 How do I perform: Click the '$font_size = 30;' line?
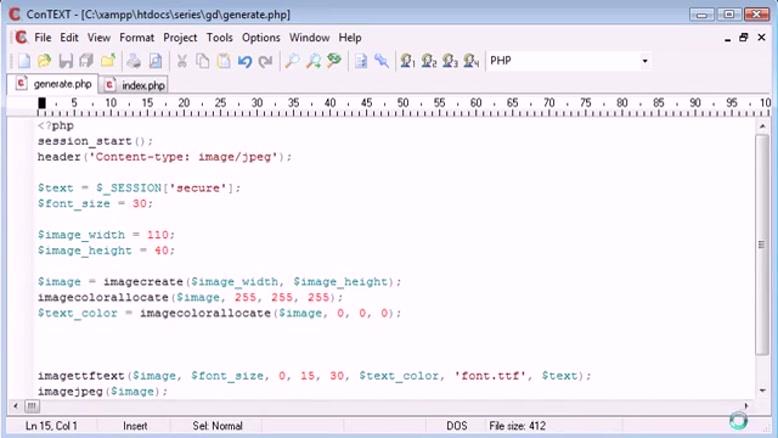click(x=95, y=204)
